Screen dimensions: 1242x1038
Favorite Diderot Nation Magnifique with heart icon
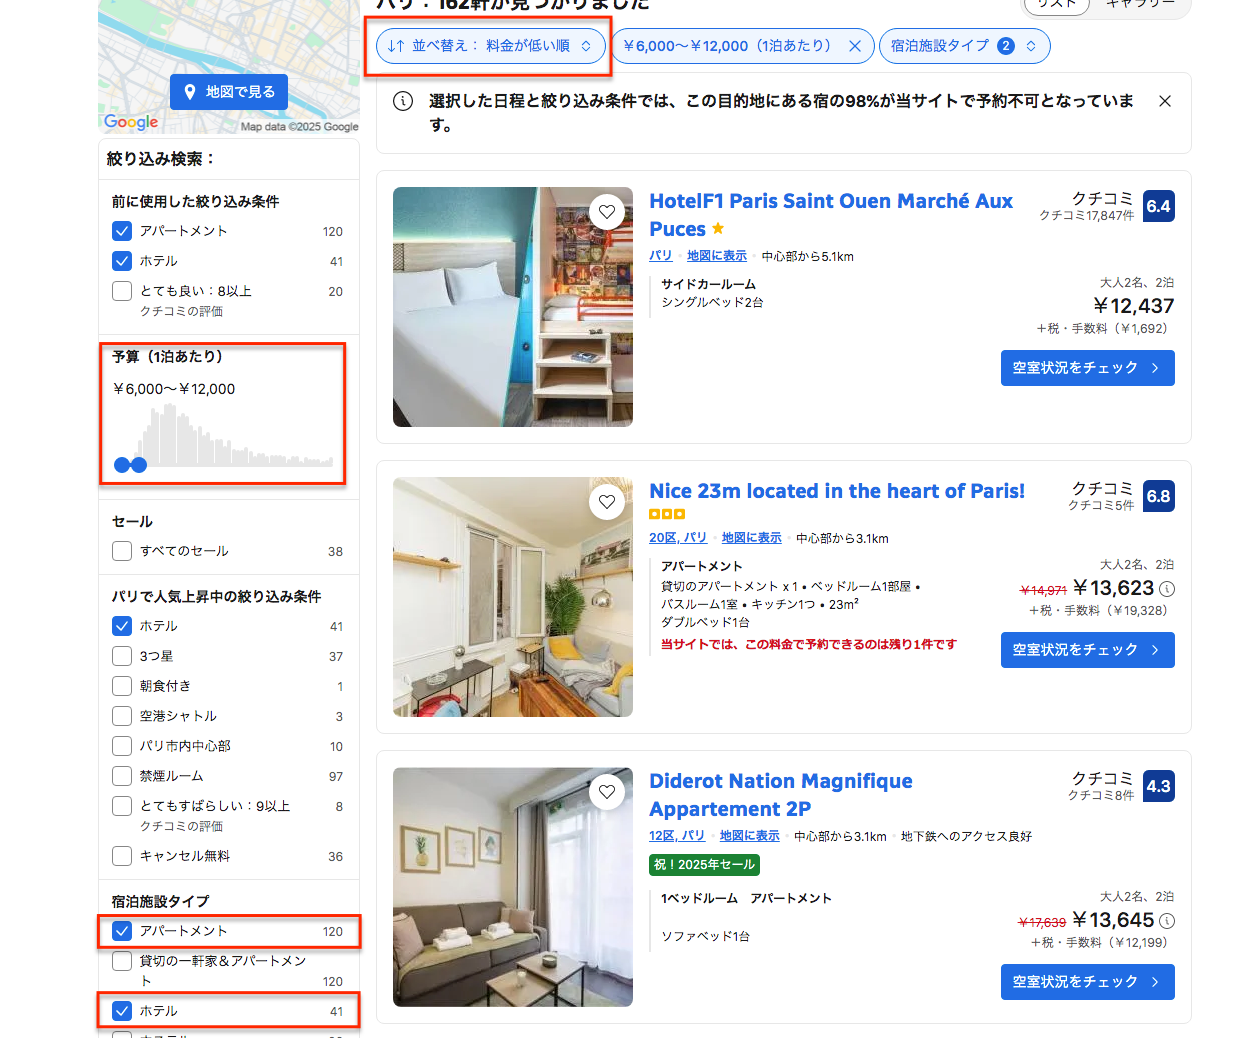click(x=607, y=792)
